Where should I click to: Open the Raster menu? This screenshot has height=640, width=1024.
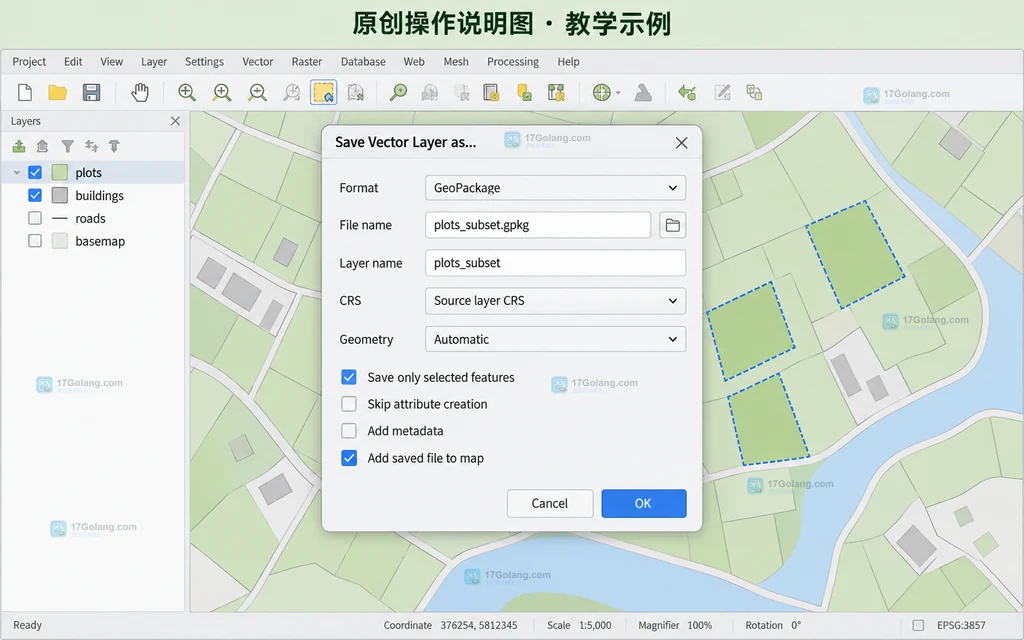coord(306,61)
